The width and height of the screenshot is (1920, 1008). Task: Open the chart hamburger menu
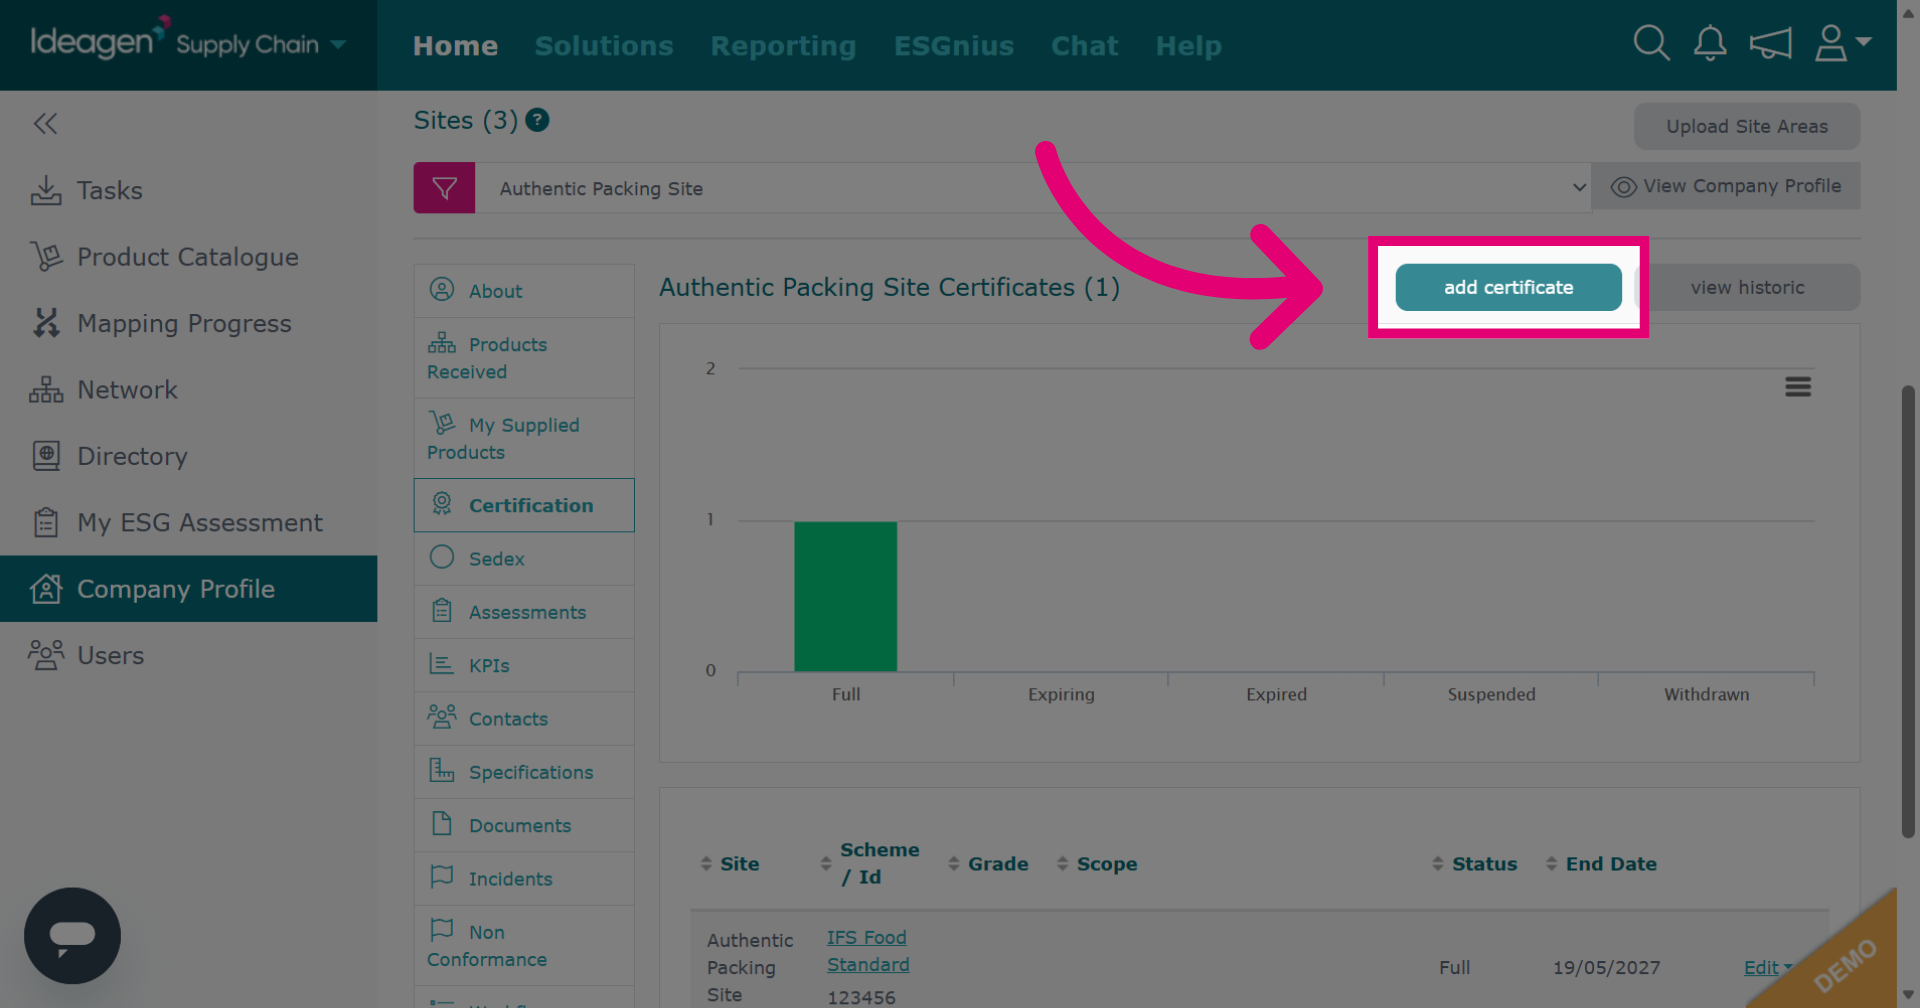point(1798,387)
